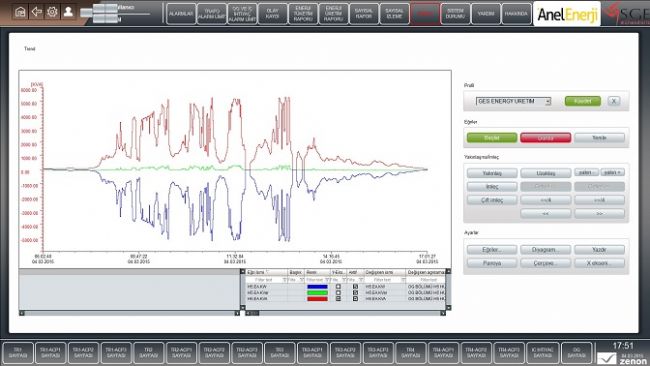Click the Panoya clipboard button
Image resolution: width=650 pixels, height=366 pixels.
[492, 263]
